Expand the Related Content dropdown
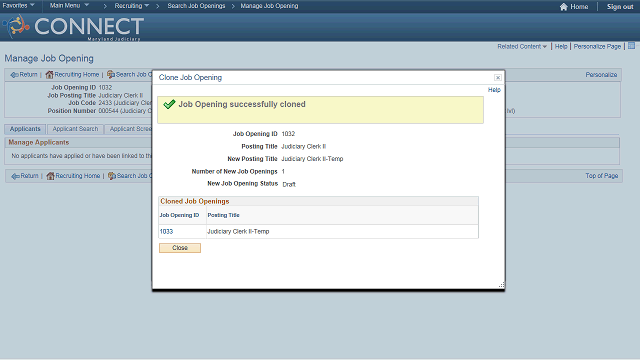Viewport: 640px width, 360px height. pyautogui.click(x=522, y=47)
